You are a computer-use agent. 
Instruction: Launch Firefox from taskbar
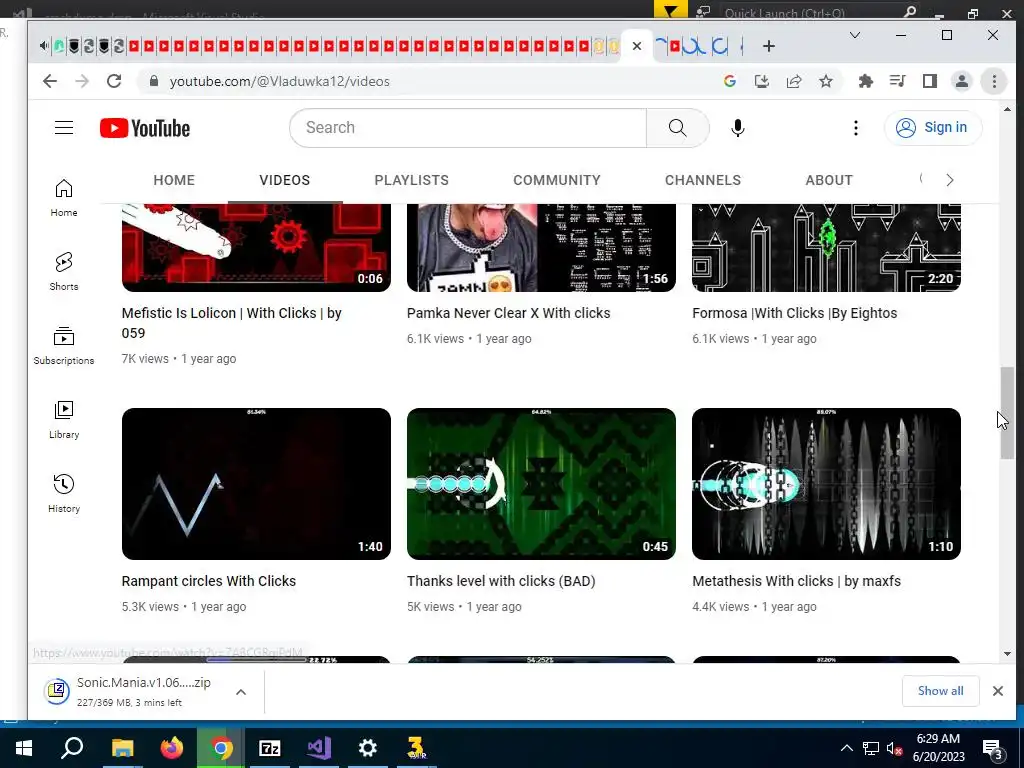pyautogui.click(x=172, y=748)
